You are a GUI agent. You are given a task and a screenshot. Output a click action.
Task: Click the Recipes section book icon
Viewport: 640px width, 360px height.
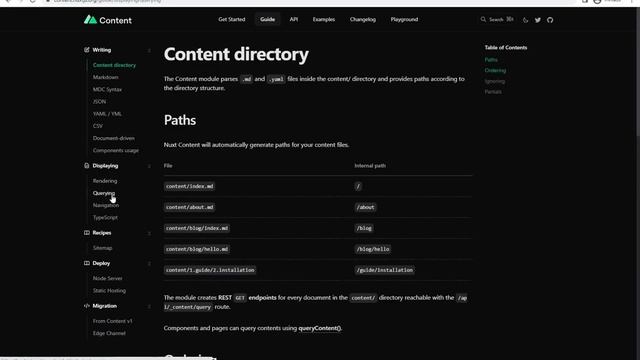point(87,233)
